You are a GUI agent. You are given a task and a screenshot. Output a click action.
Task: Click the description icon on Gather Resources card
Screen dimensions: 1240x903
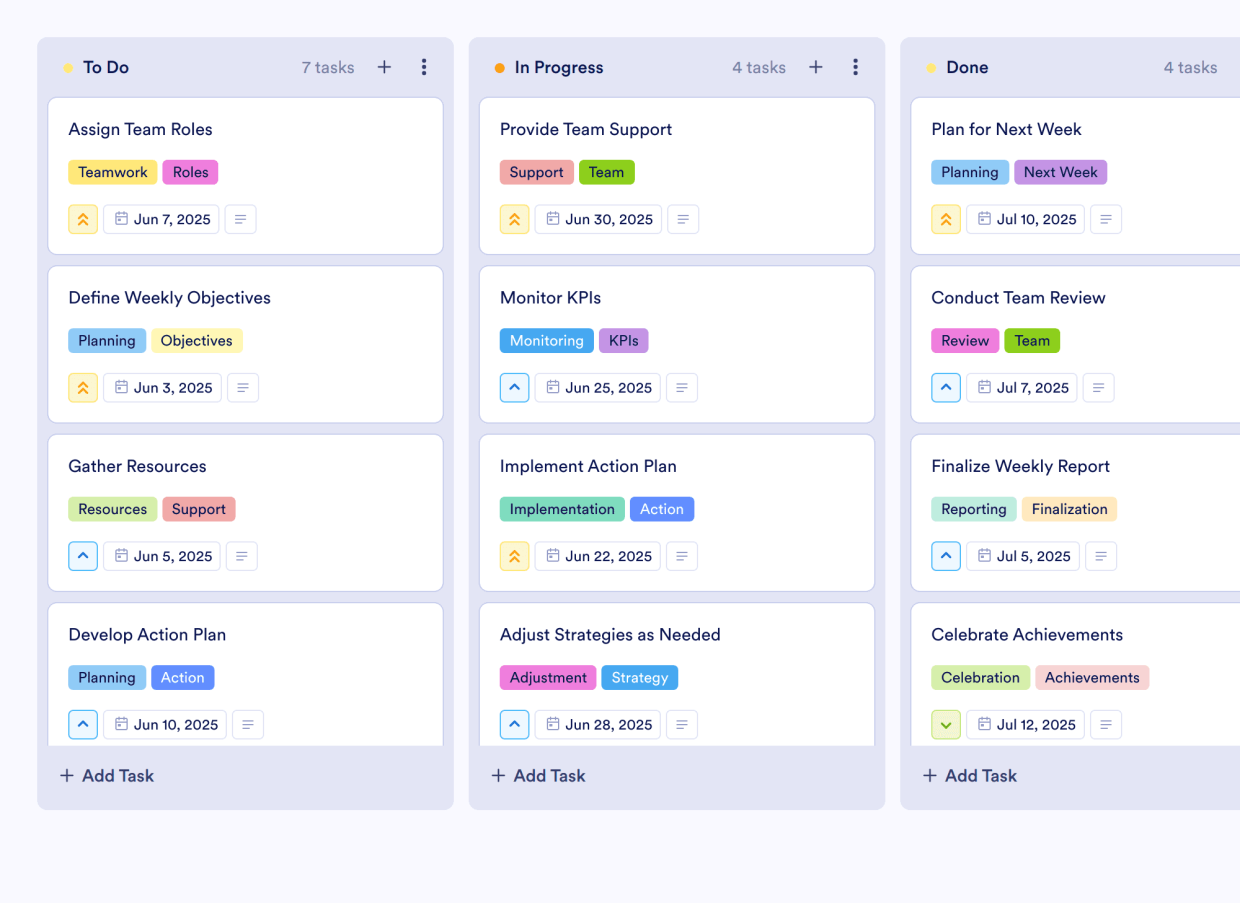[x=241, y=556]
